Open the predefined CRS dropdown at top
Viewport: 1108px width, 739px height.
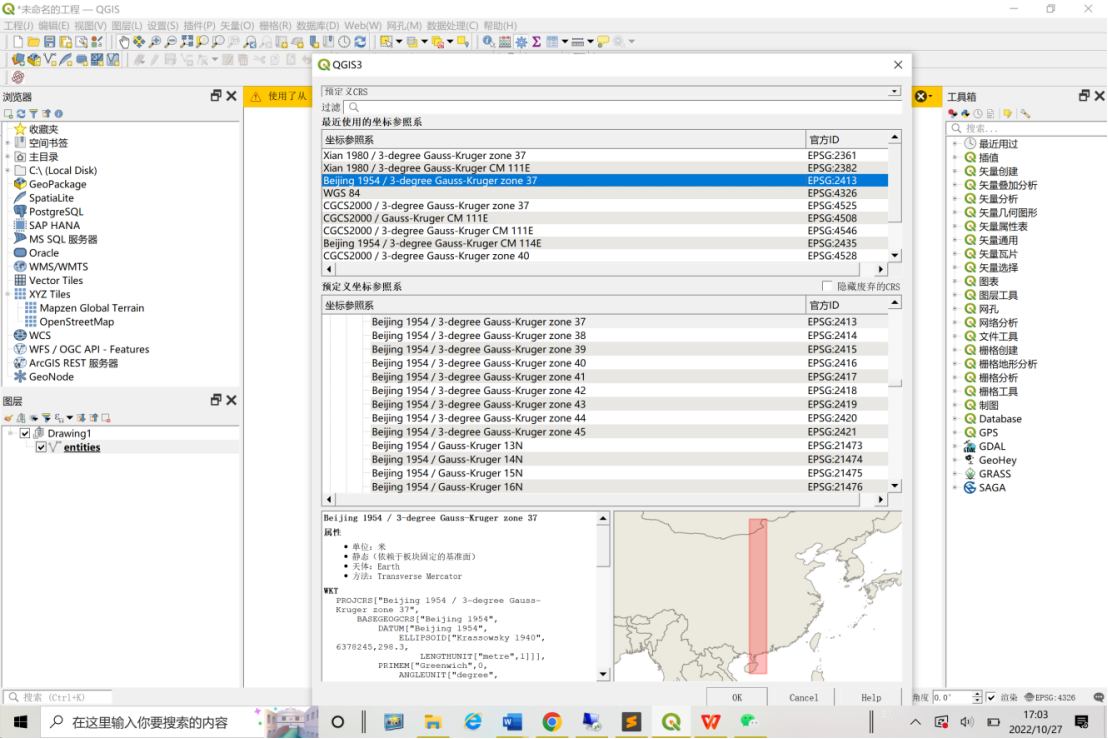(611, 91)
